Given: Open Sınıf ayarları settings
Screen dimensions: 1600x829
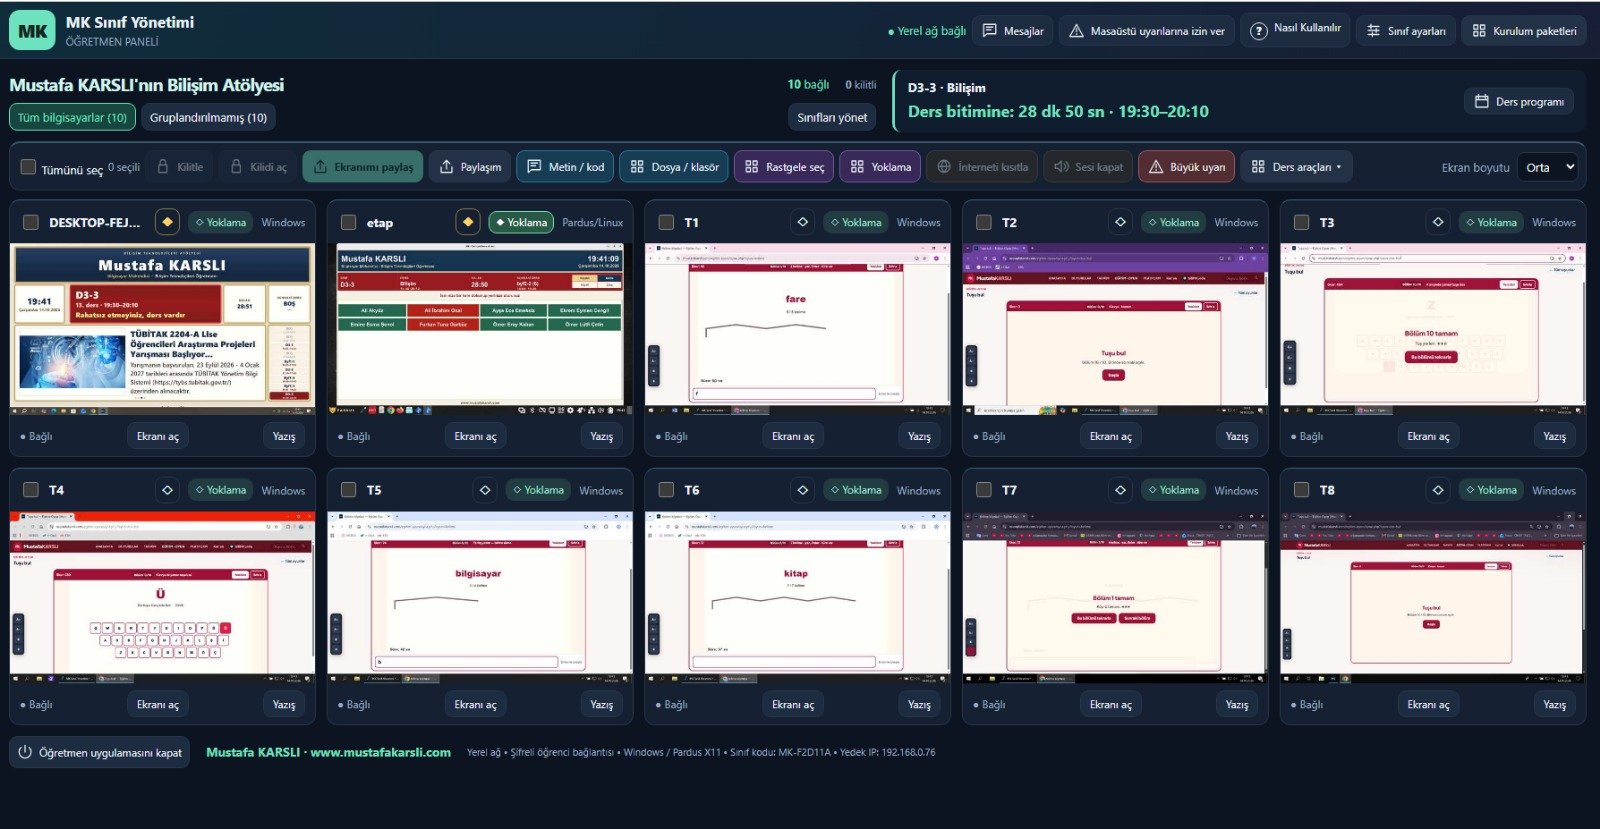Looking at the screenshot, I should point(1406,31).
